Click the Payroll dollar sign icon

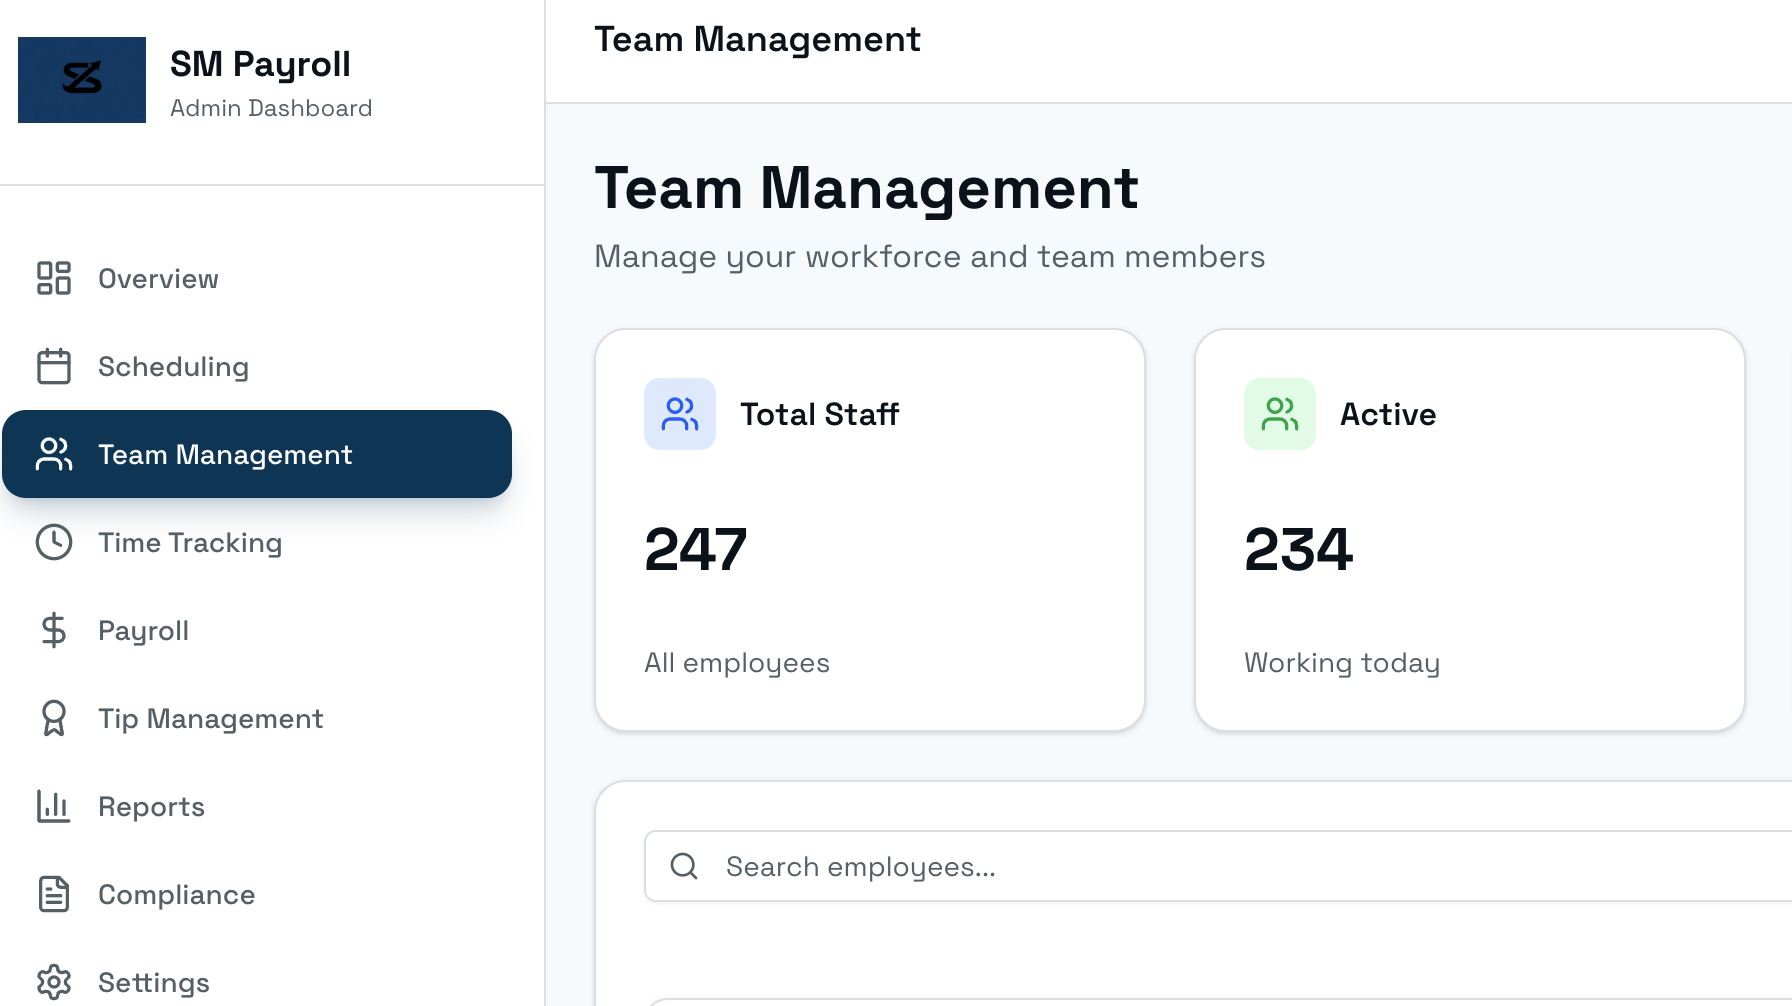point(53,630)
